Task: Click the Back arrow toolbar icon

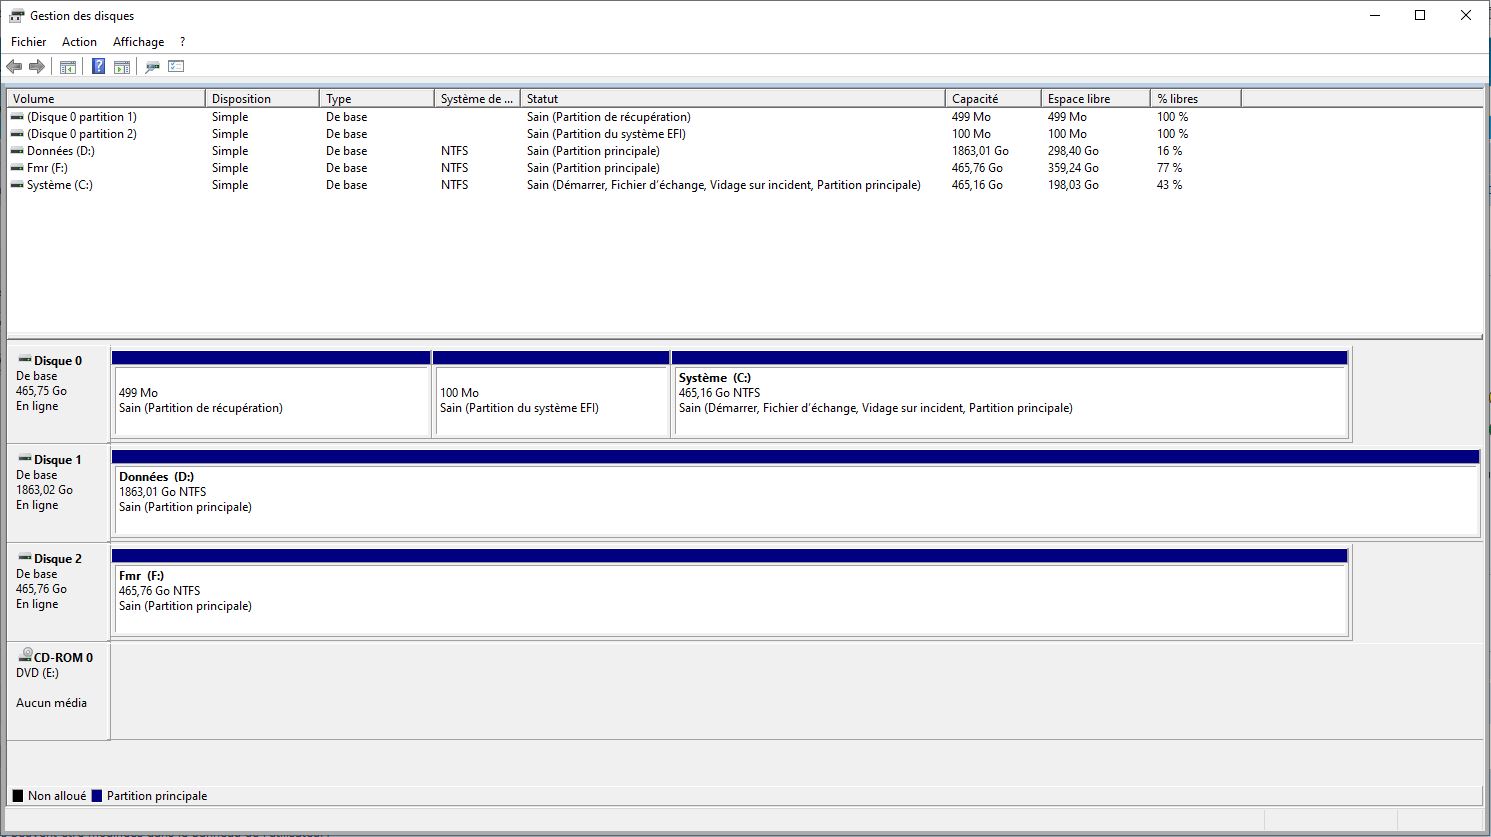Action: [14, 67]
